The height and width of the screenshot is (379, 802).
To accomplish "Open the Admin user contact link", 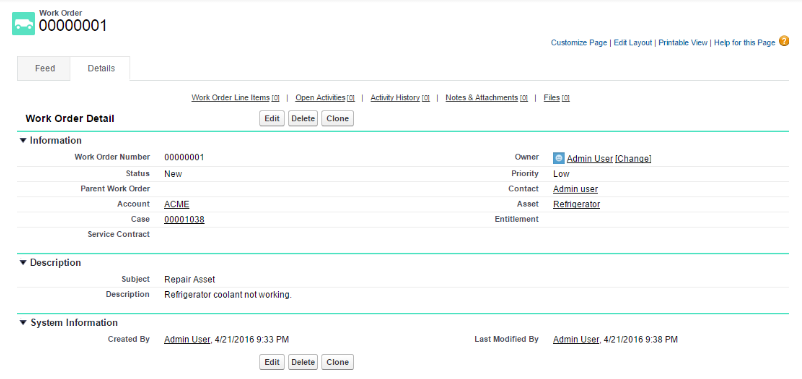I will (x=575, y=189).
